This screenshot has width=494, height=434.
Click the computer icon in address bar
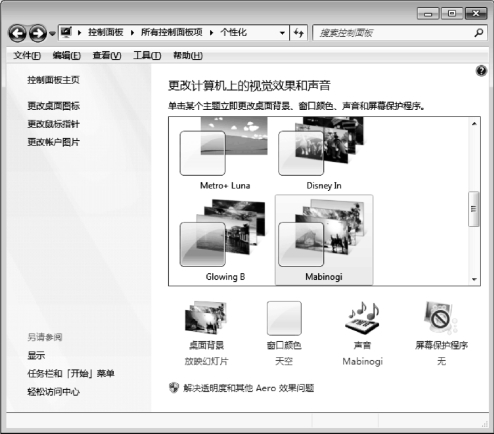pyautogui.click(x=66, y=32)
